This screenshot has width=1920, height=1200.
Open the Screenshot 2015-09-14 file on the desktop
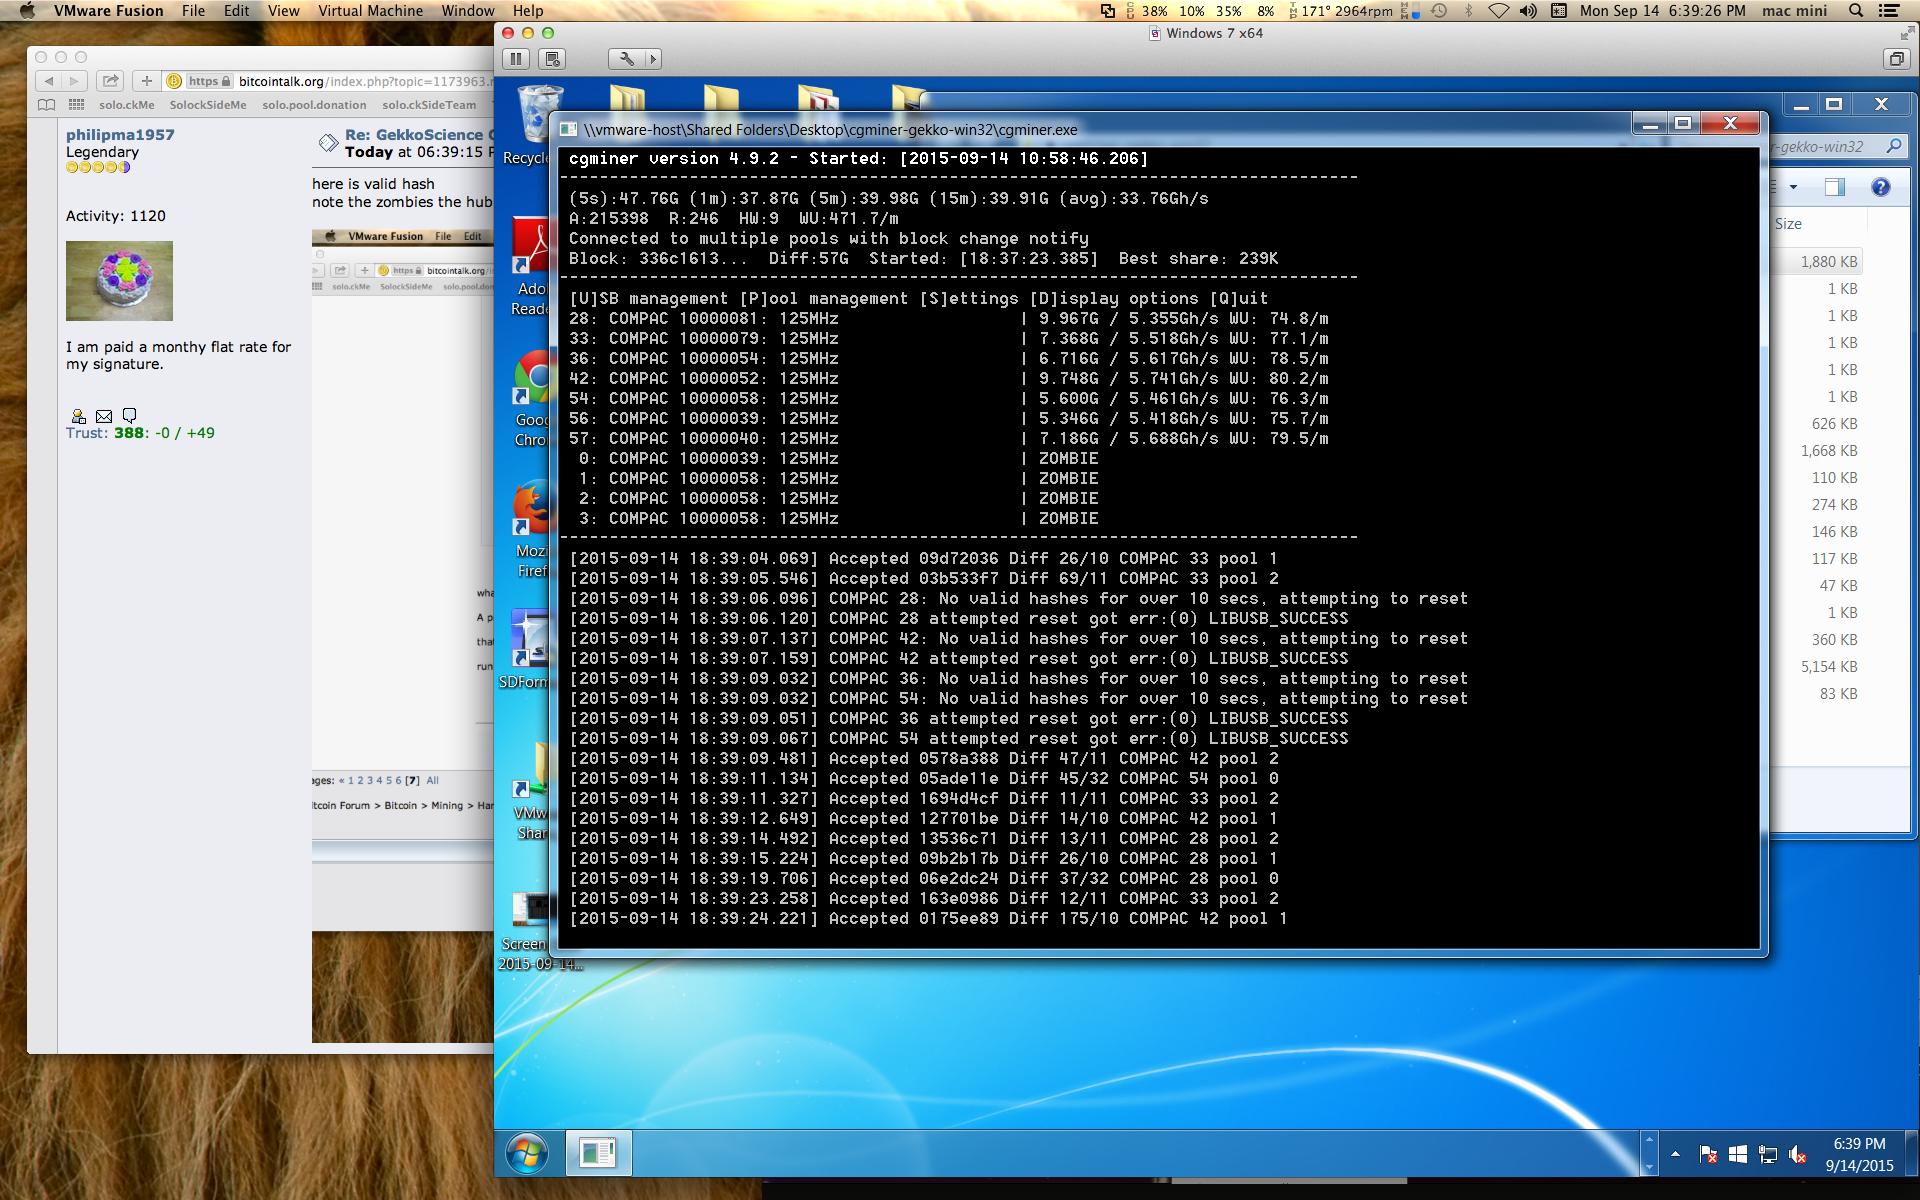pyautogui.click(x=530, y=930)
